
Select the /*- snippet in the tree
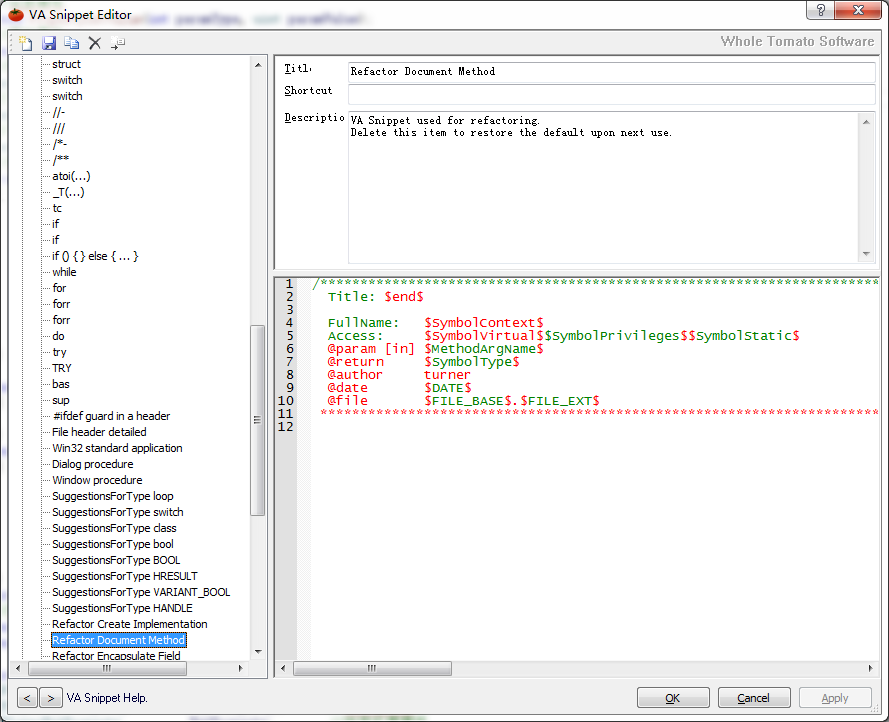[60, 144]
